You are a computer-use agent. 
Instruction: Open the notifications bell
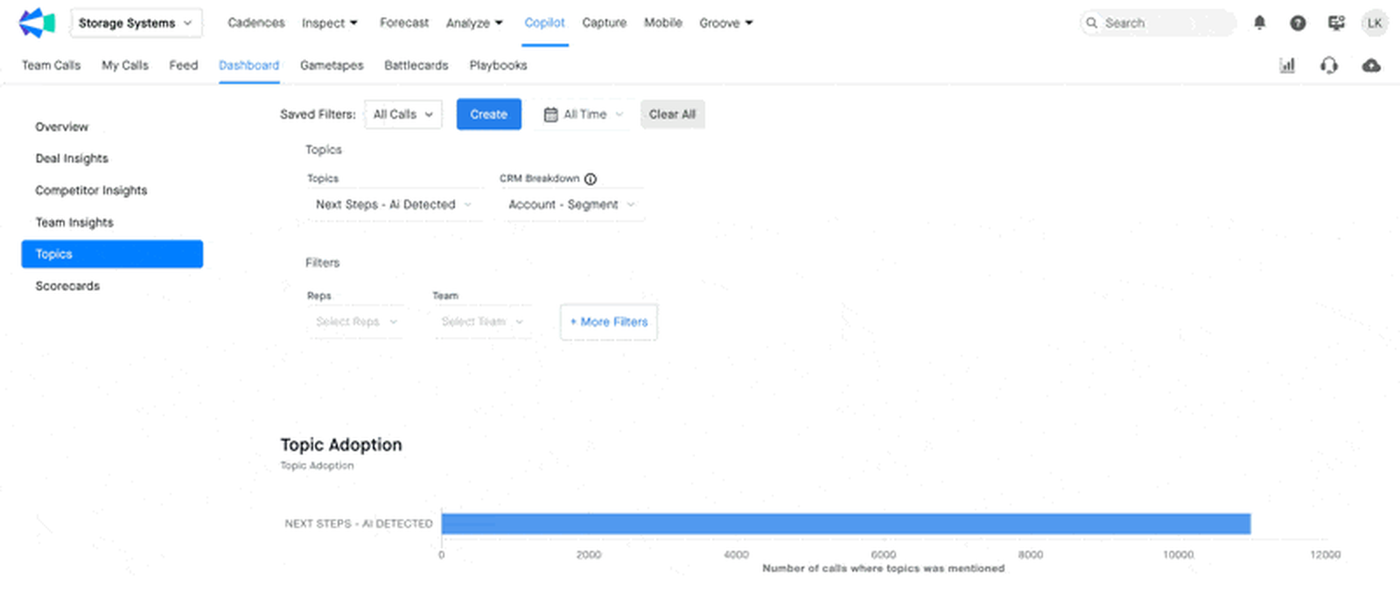[1260, 23]
